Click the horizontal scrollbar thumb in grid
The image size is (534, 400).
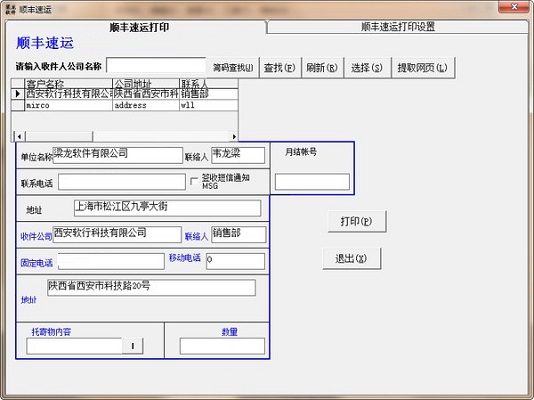59,137
